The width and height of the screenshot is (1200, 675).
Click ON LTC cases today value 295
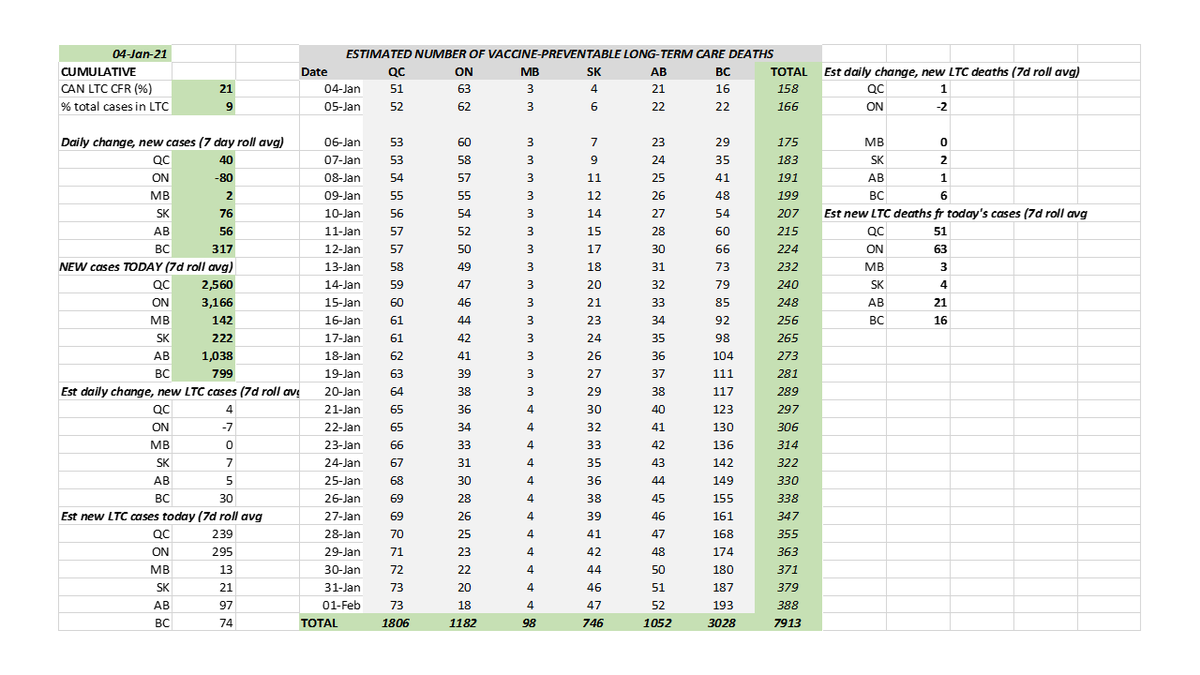click(x=204, y=552)
